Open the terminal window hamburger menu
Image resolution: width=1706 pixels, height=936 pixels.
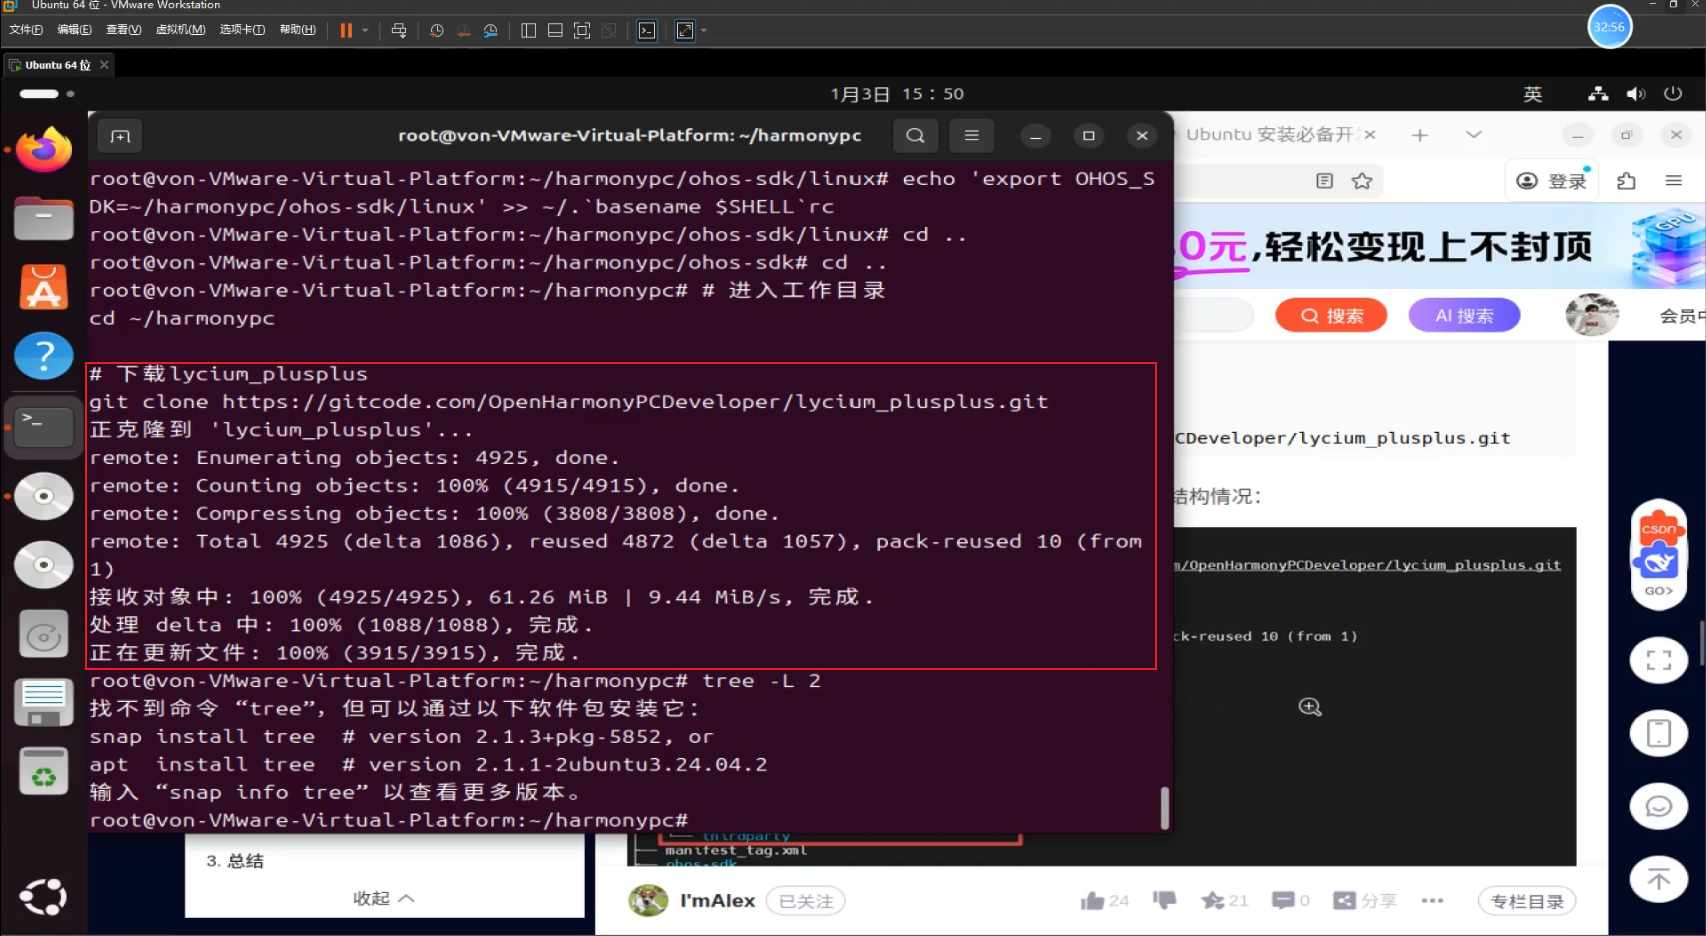tap(971, 135)
